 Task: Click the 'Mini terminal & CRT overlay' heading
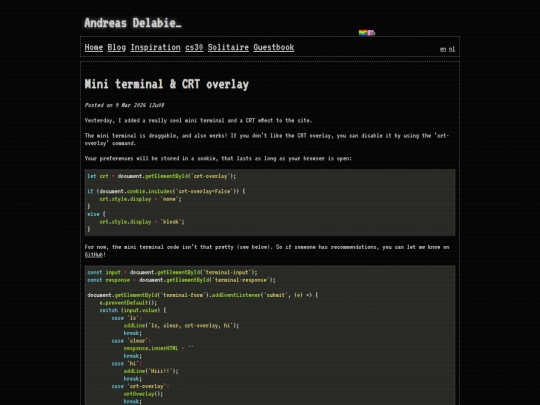point(167,84)
